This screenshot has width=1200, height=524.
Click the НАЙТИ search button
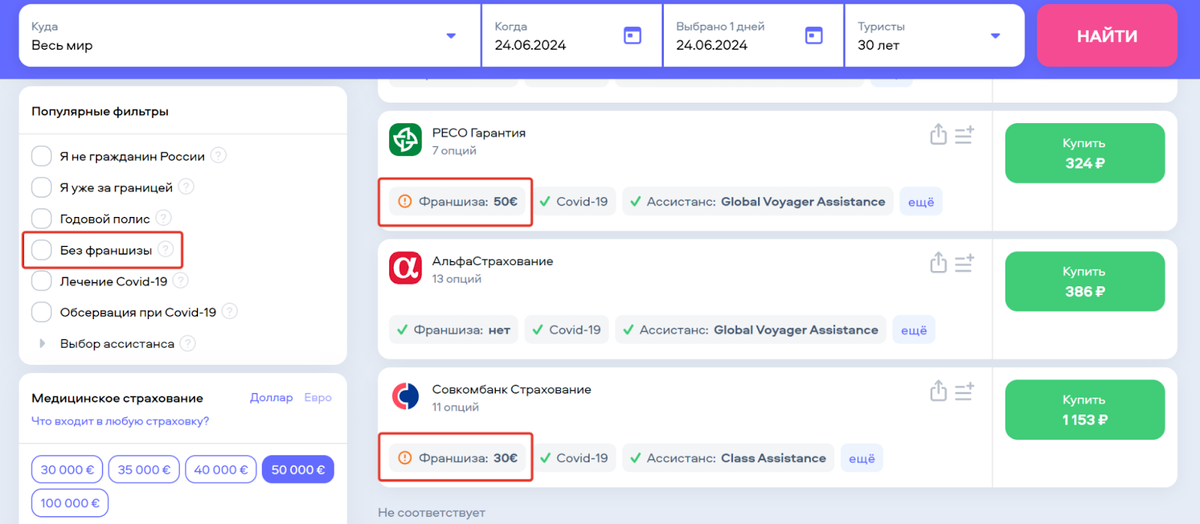tap(1107, 36)
